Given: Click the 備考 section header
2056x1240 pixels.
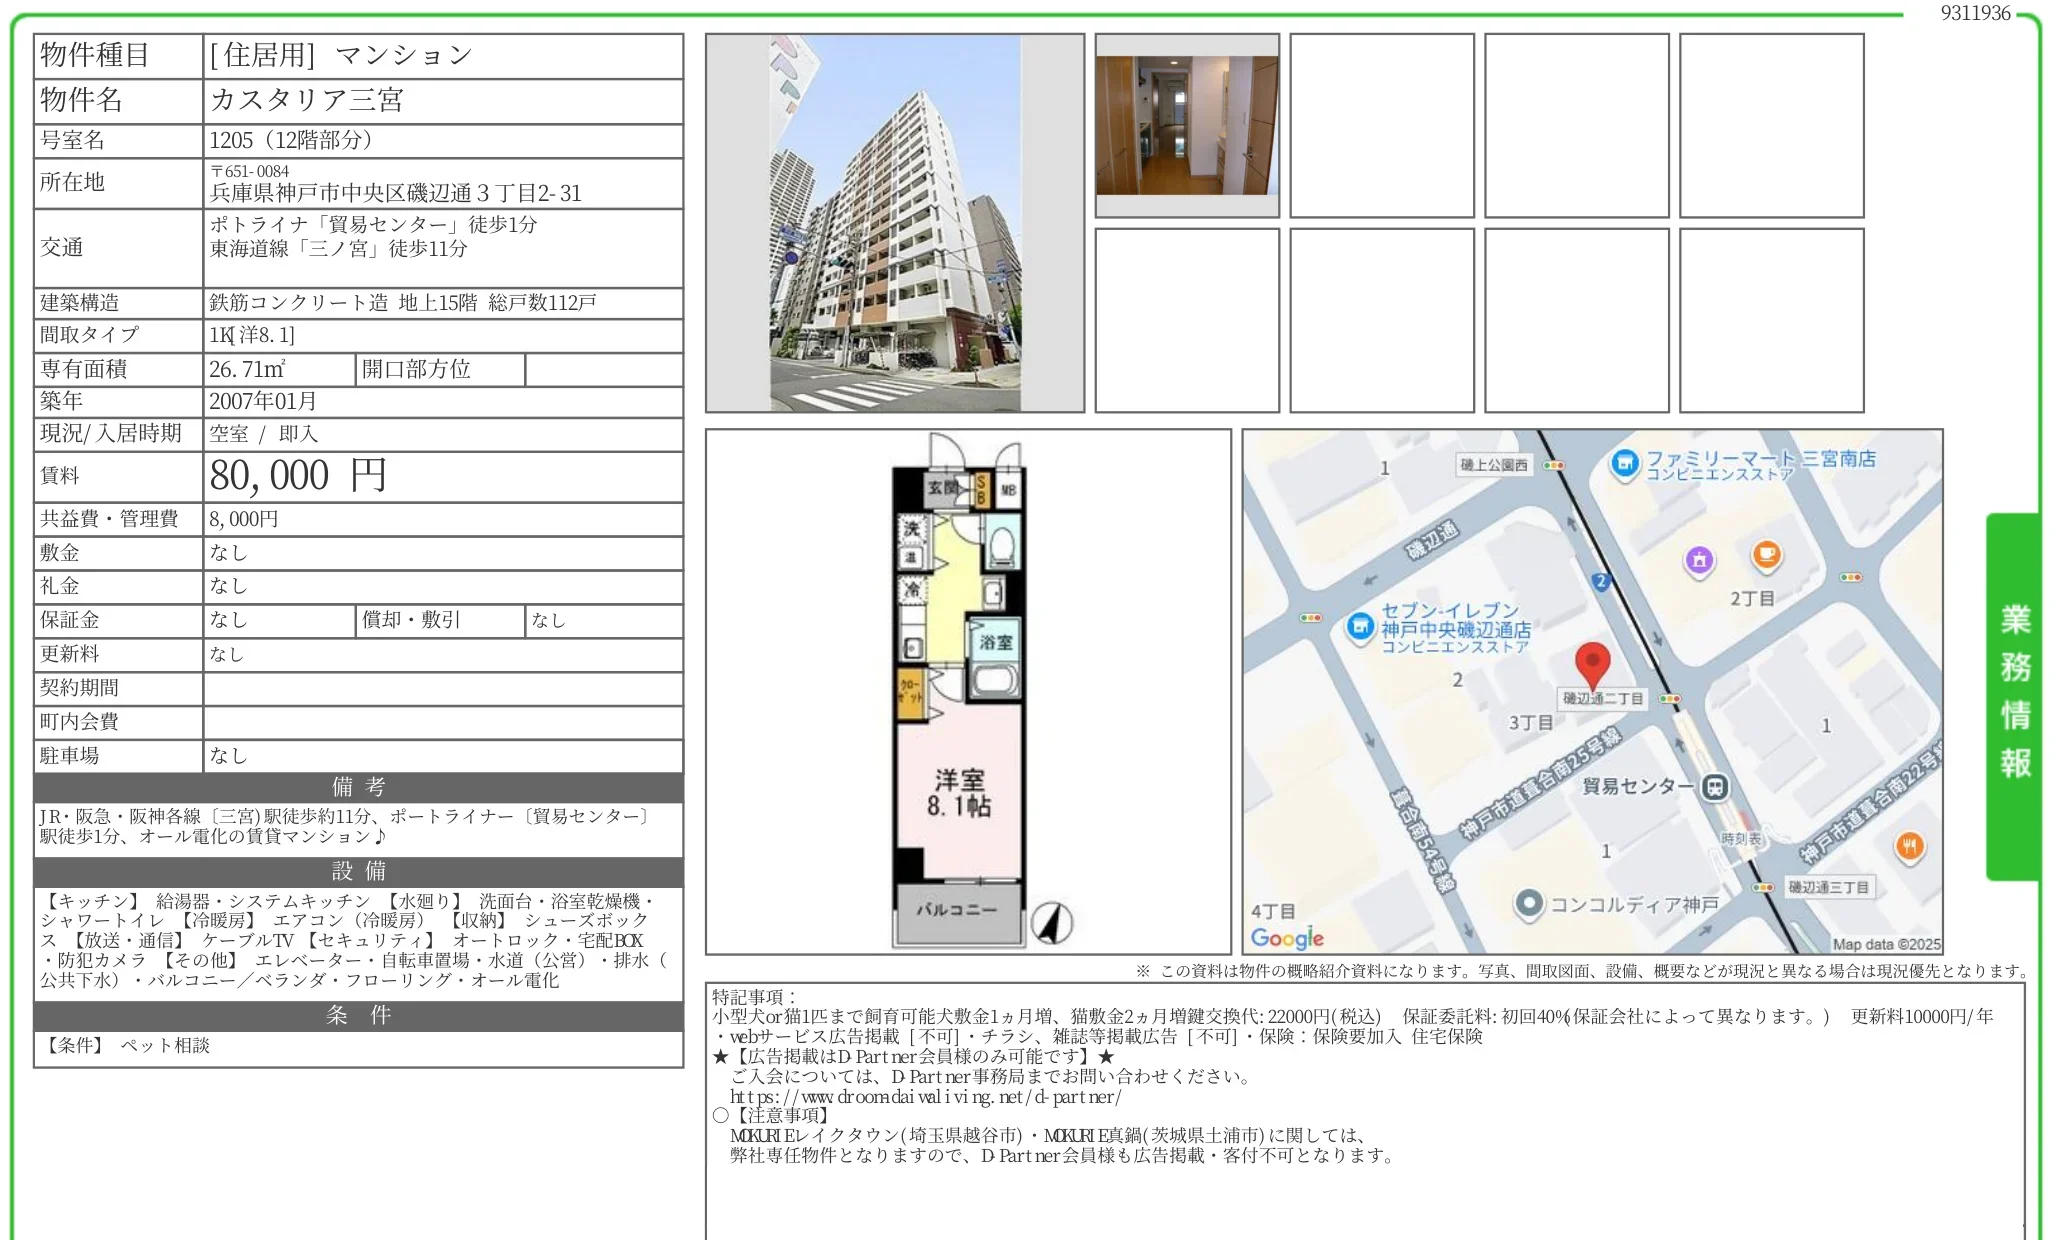Looking at the screenshot, I should click(359, 787).
